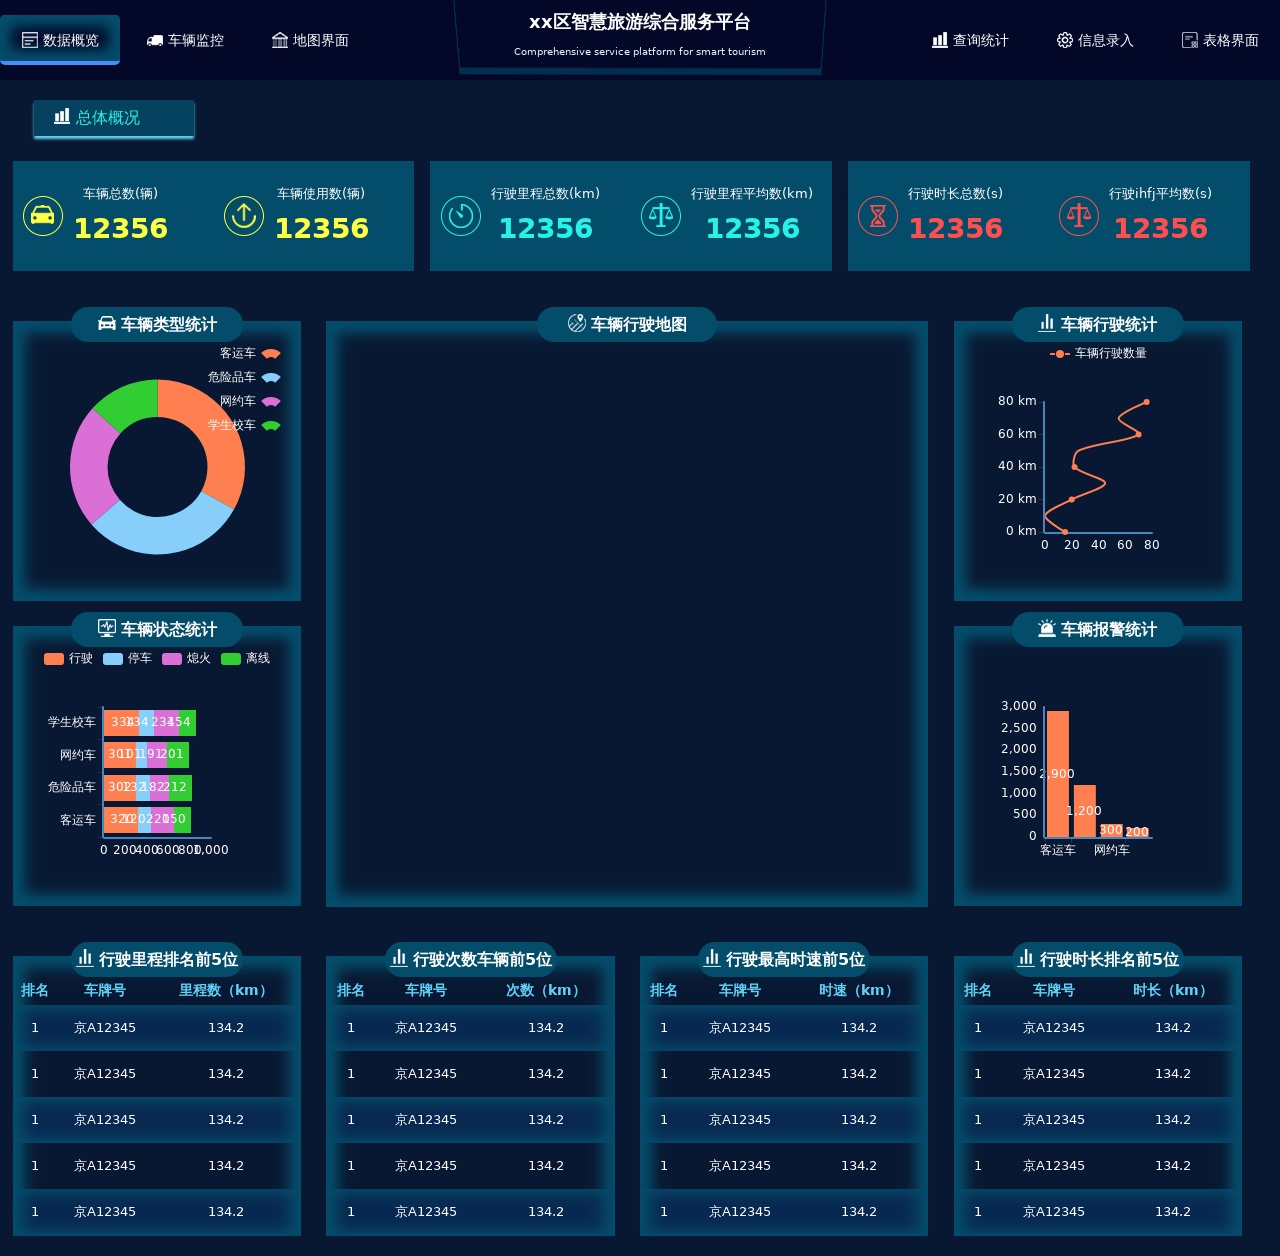Toggle 网约车 legend in pie chart
This screenshot has height=1256, width=1280.
tap(250, 401)
